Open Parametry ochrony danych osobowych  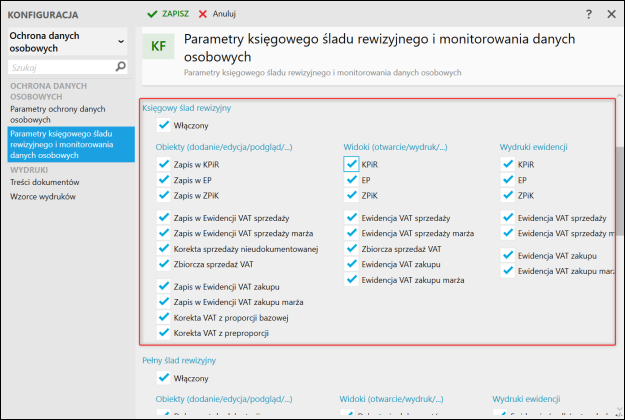point(57,113)
